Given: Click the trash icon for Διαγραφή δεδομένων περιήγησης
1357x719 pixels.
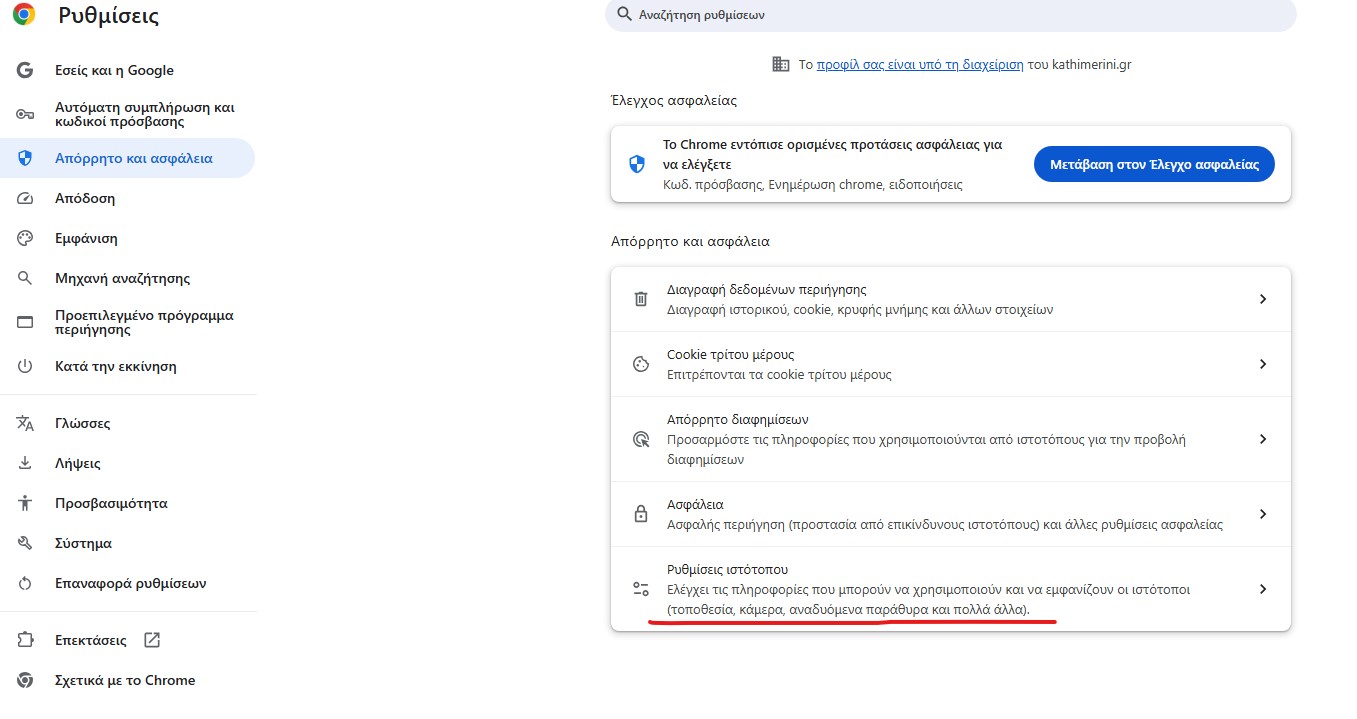Looking at the screenshot, I should point(641,299).
